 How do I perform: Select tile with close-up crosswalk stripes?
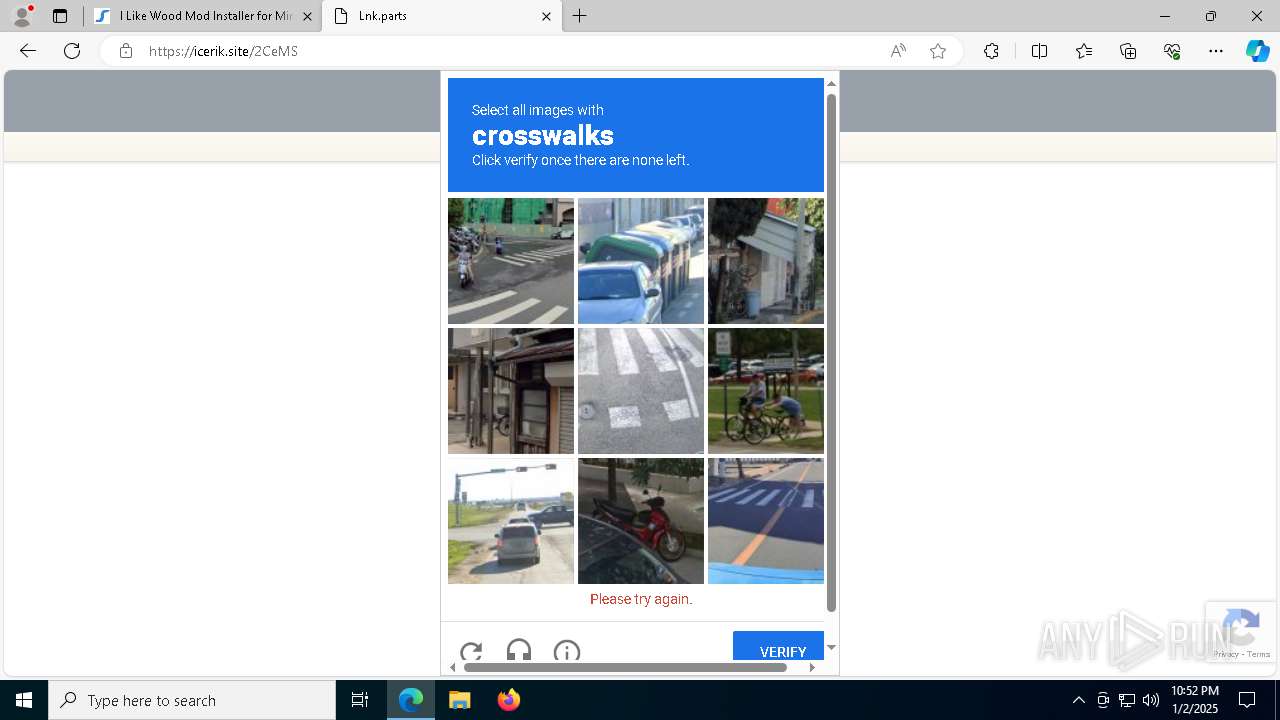(641, 391)
